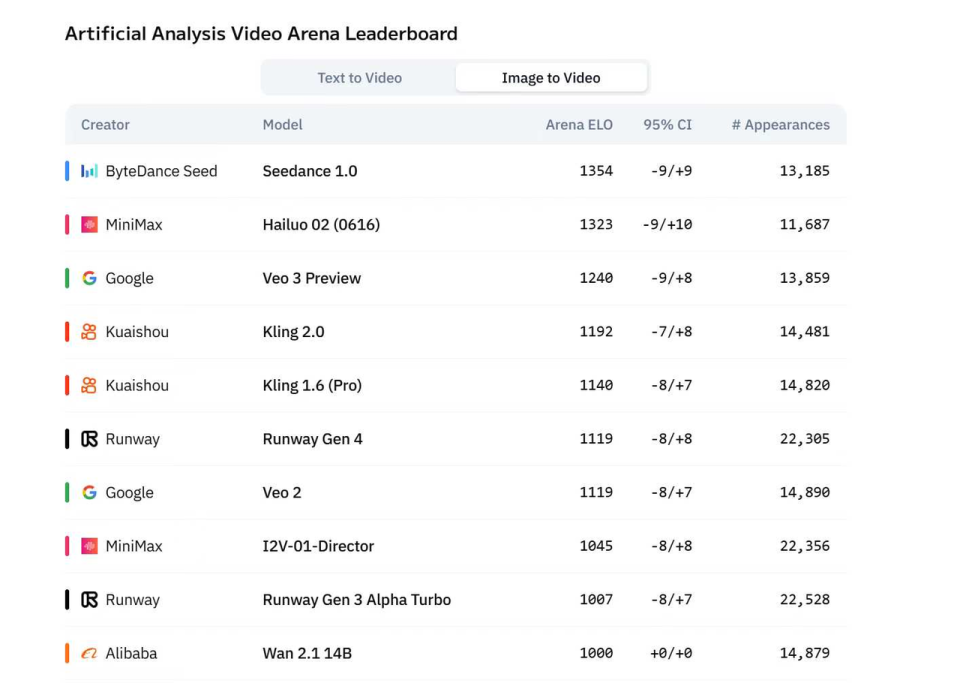Click the 95% CI column header
This screenshot has height=683, width=960.
click(x=667, y=125)
